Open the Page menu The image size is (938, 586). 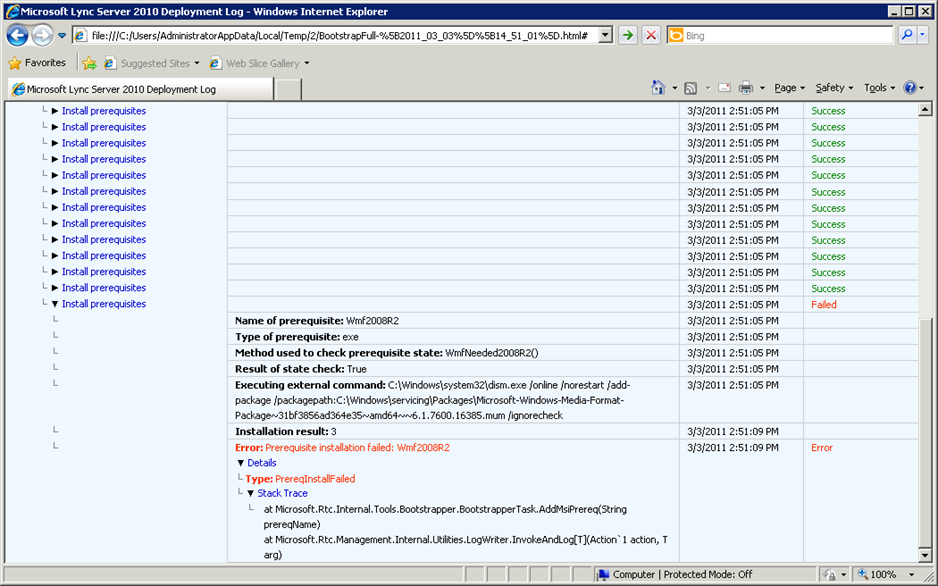pos(790,88)
